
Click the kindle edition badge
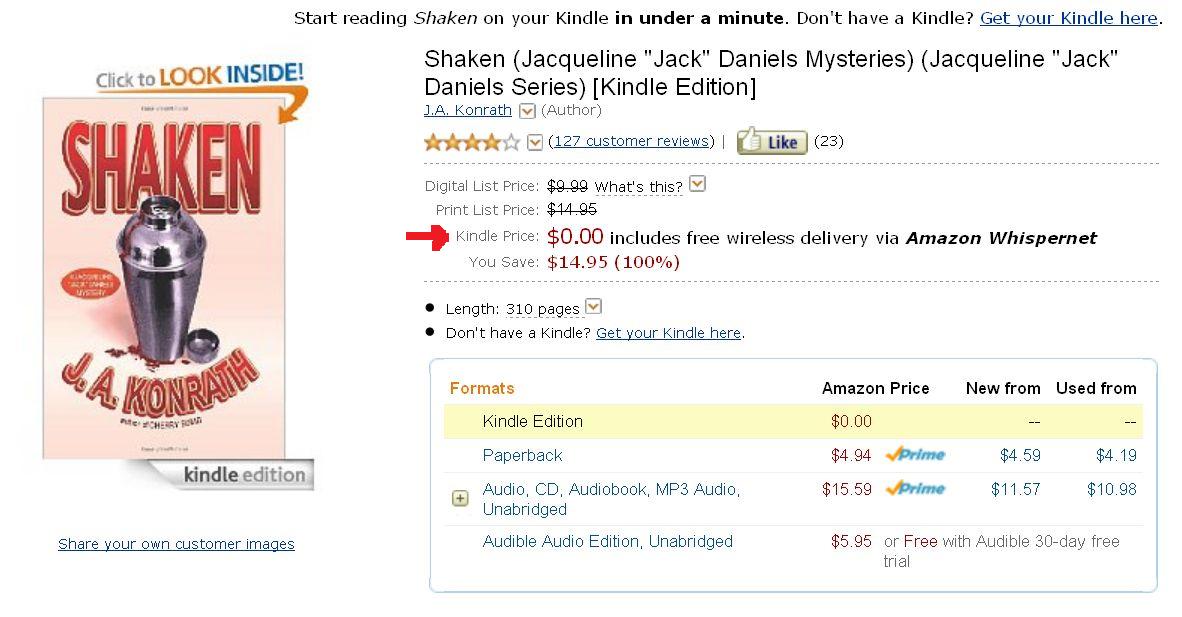[243, 475]
